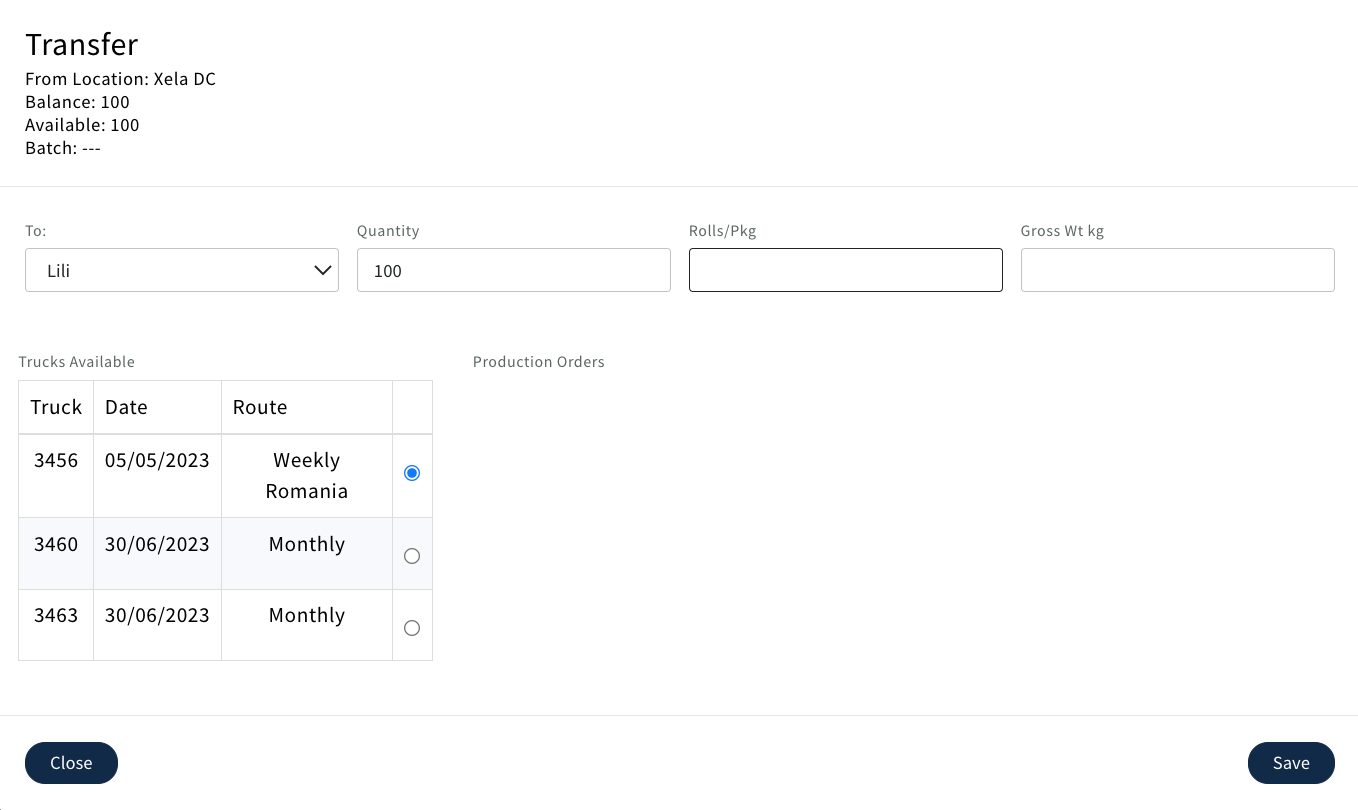1358x810 pixels.
Task: Click the chevron arrow beside Lili
Action: coord(322,270)
